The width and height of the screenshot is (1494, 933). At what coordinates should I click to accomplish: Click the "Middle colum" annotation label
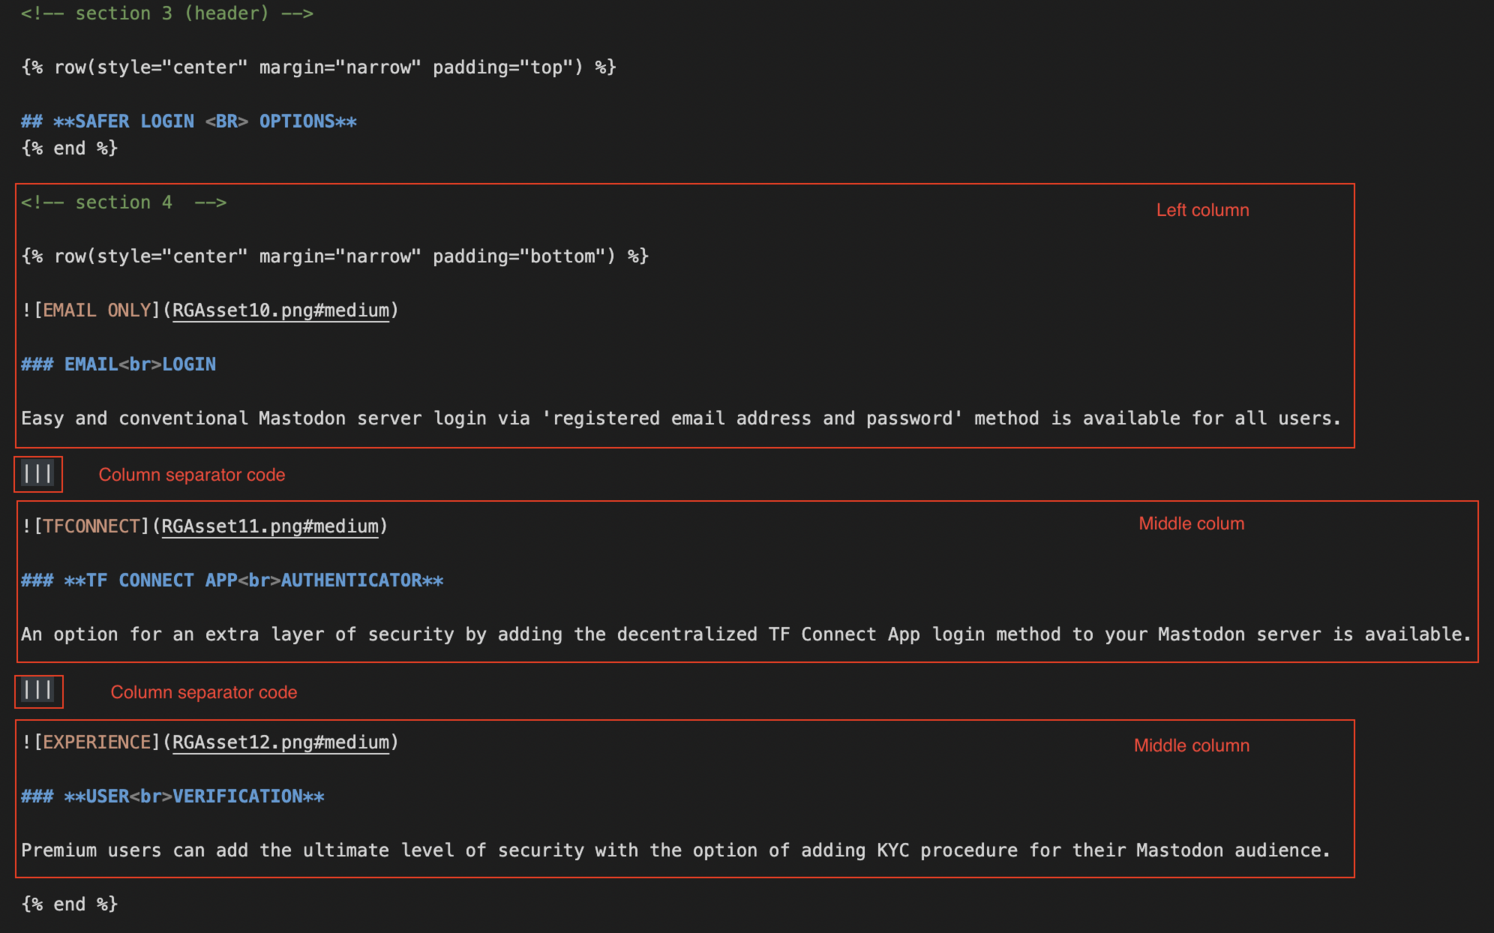[1191, 524]
